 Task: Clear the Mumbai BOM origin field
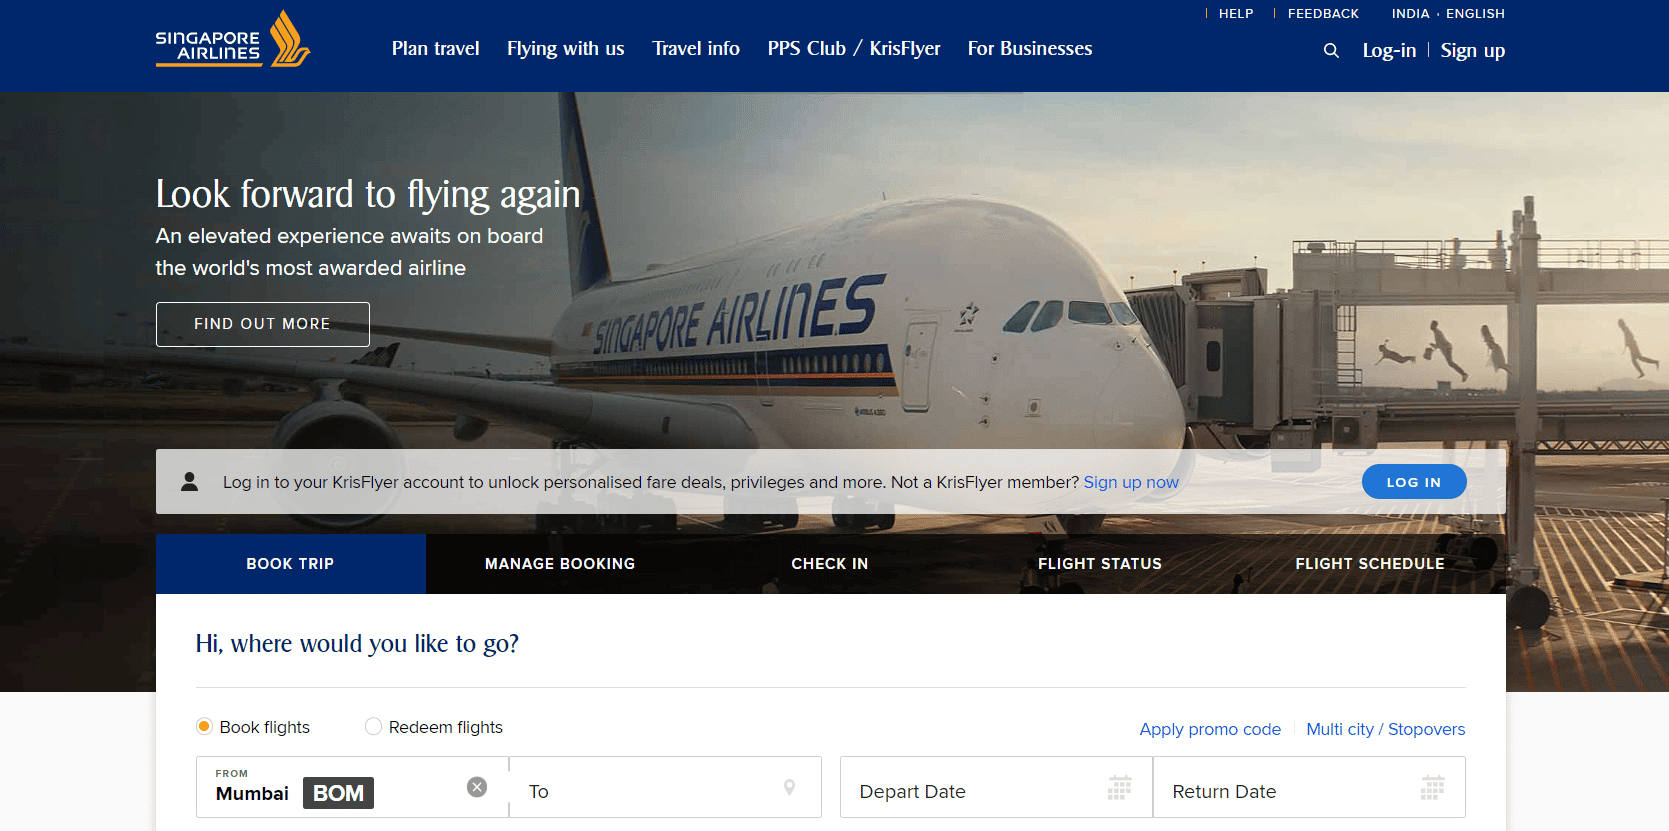(x=477, y=787)
